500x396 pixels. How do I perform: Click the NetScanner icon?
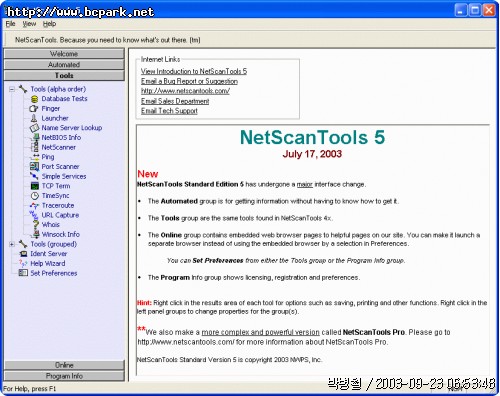(x=35, y=147)
